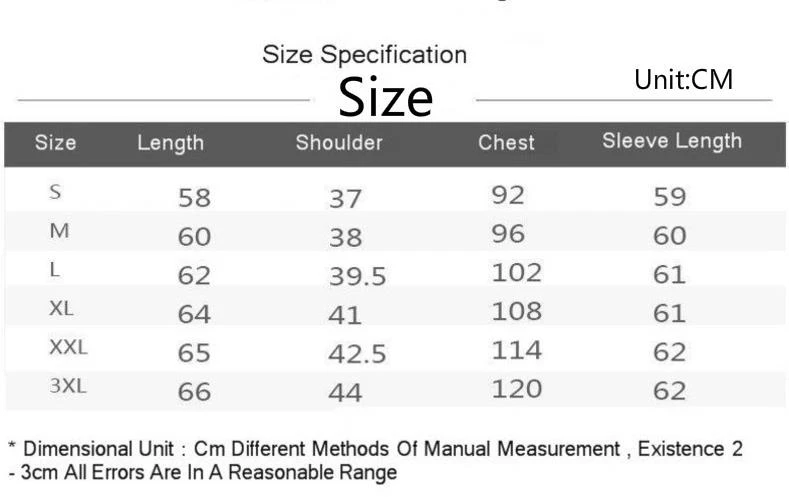Click the "Size Specification" heading text
This screenshot has height=497, width=789.
[x=364, y=55]
